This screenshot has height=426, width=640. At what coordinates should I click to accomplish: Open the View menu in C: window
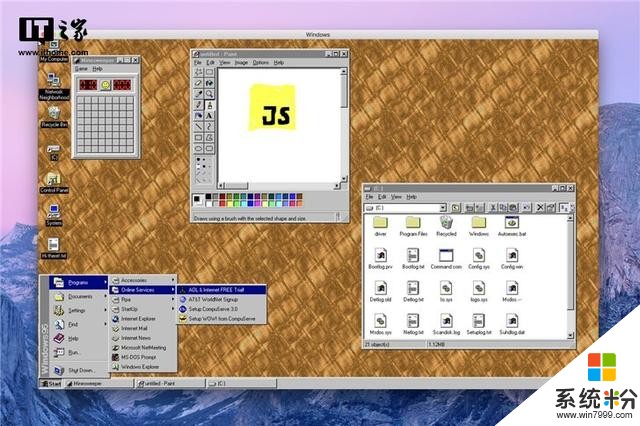pyautogui.click(x=396, y=197)
